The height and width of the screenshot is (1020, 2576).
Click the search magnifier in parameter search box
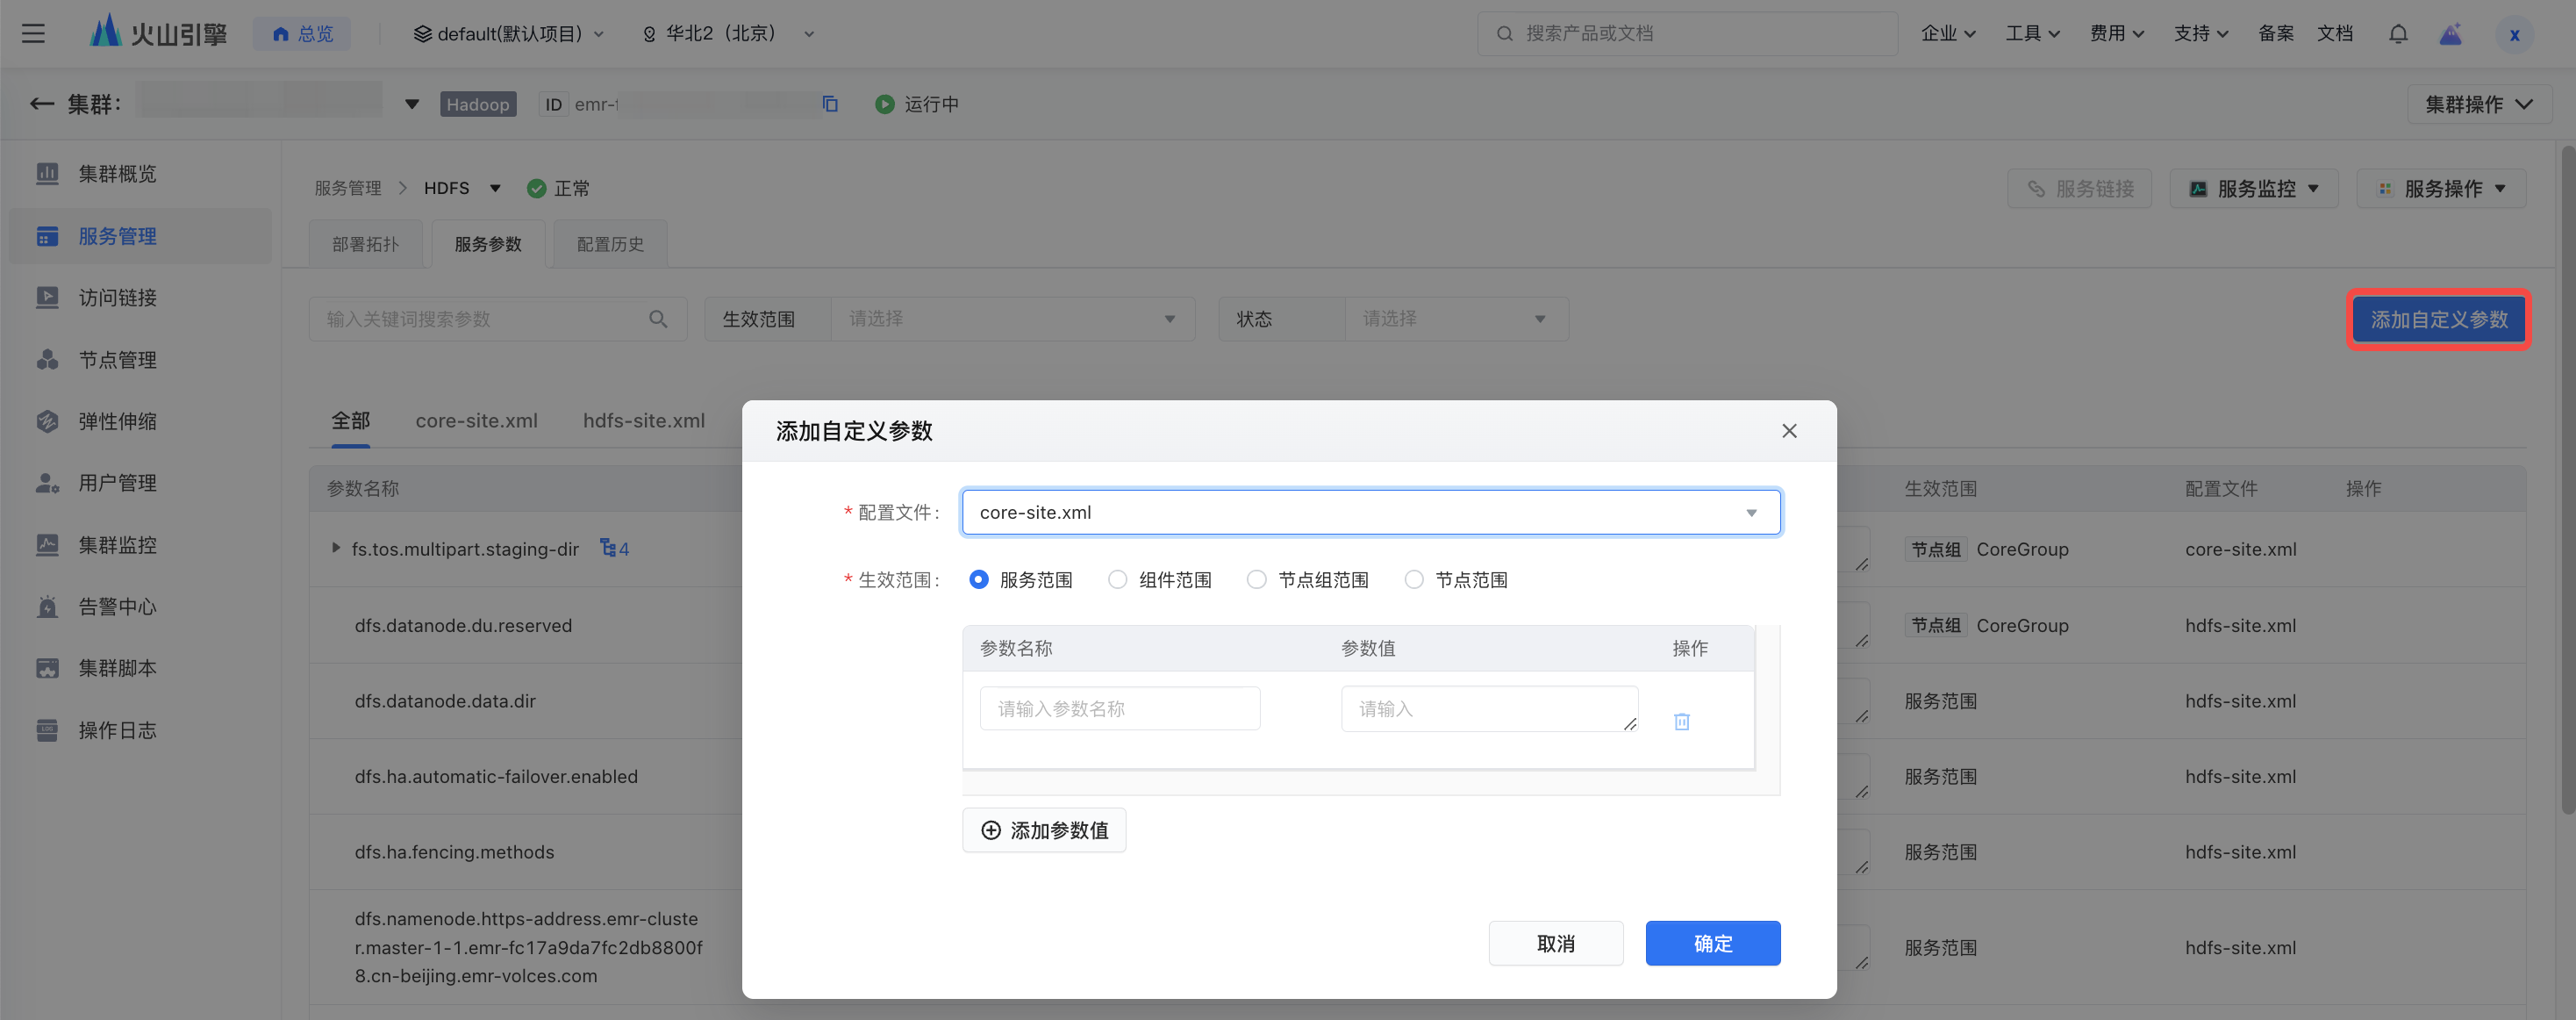click(x=658, y=319)
